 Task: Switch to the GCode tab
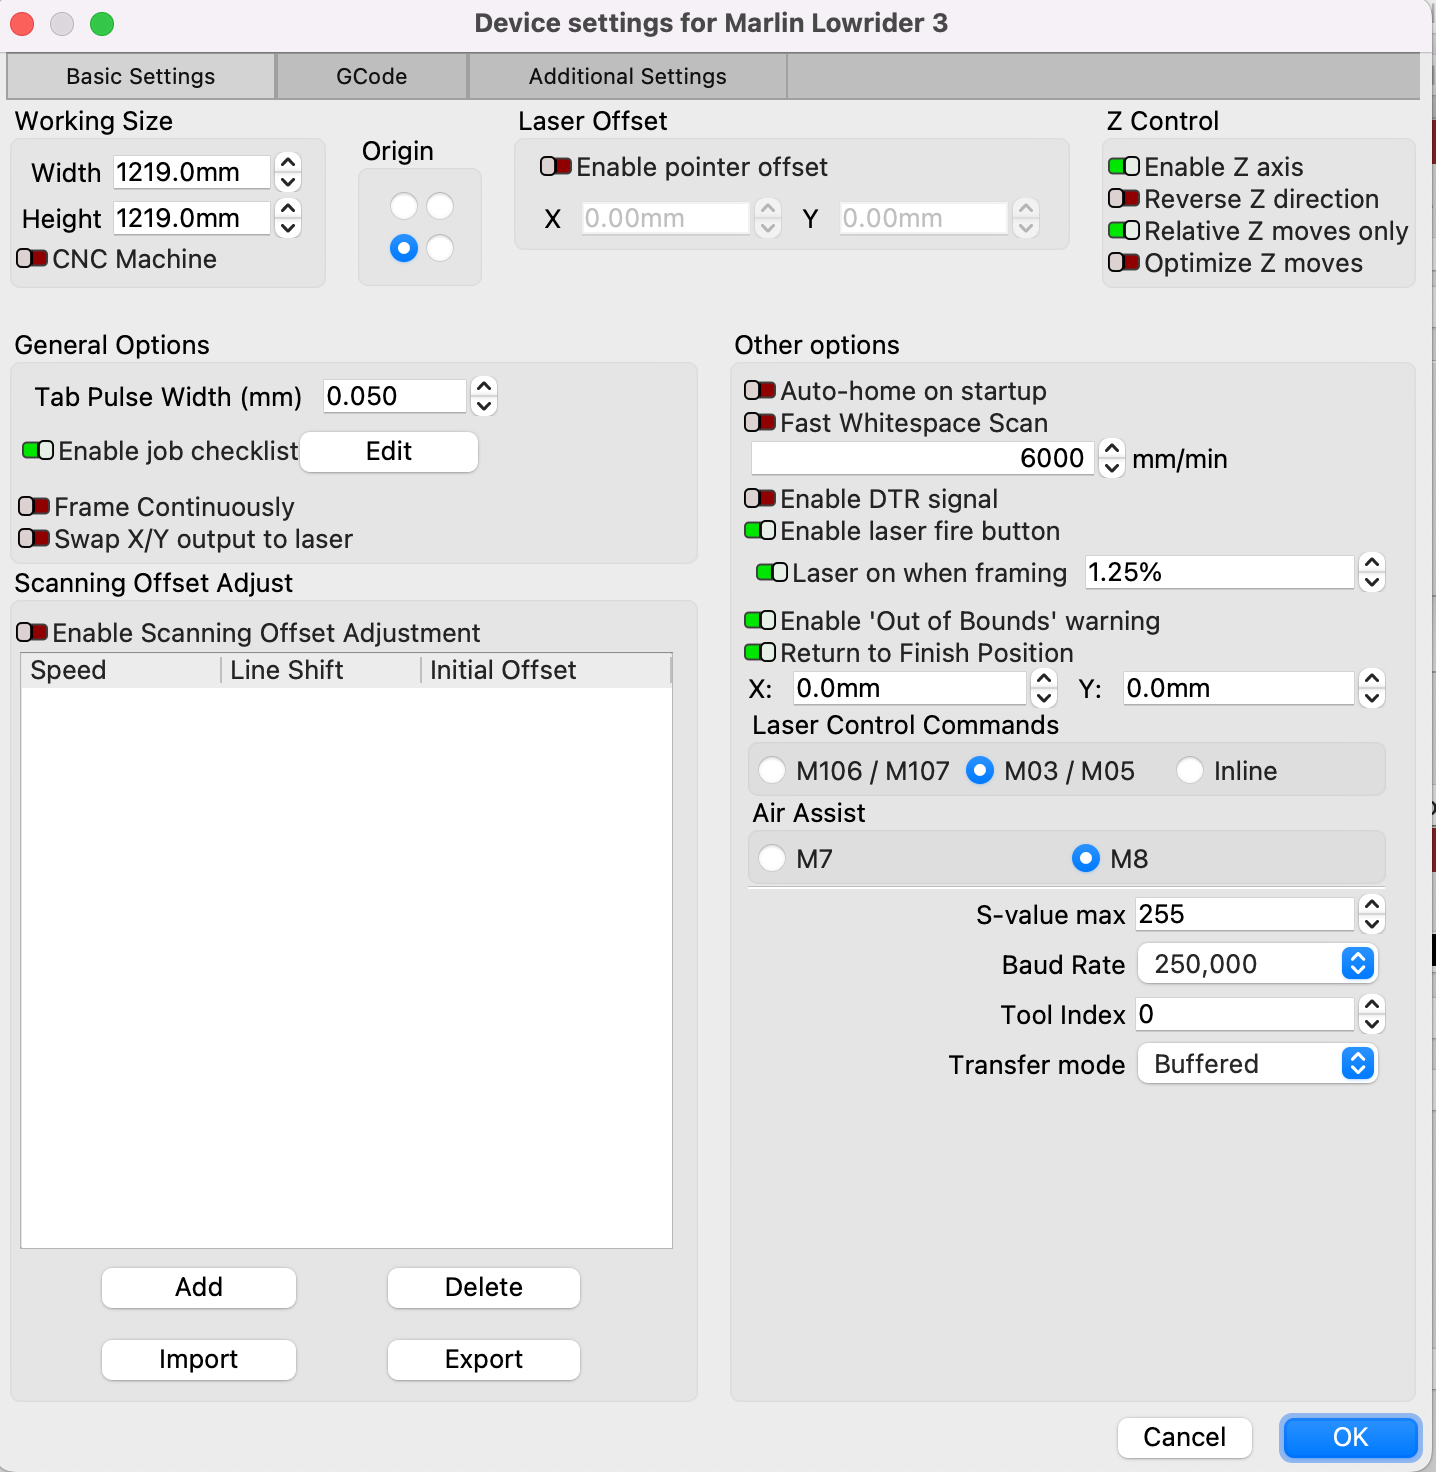372,77
